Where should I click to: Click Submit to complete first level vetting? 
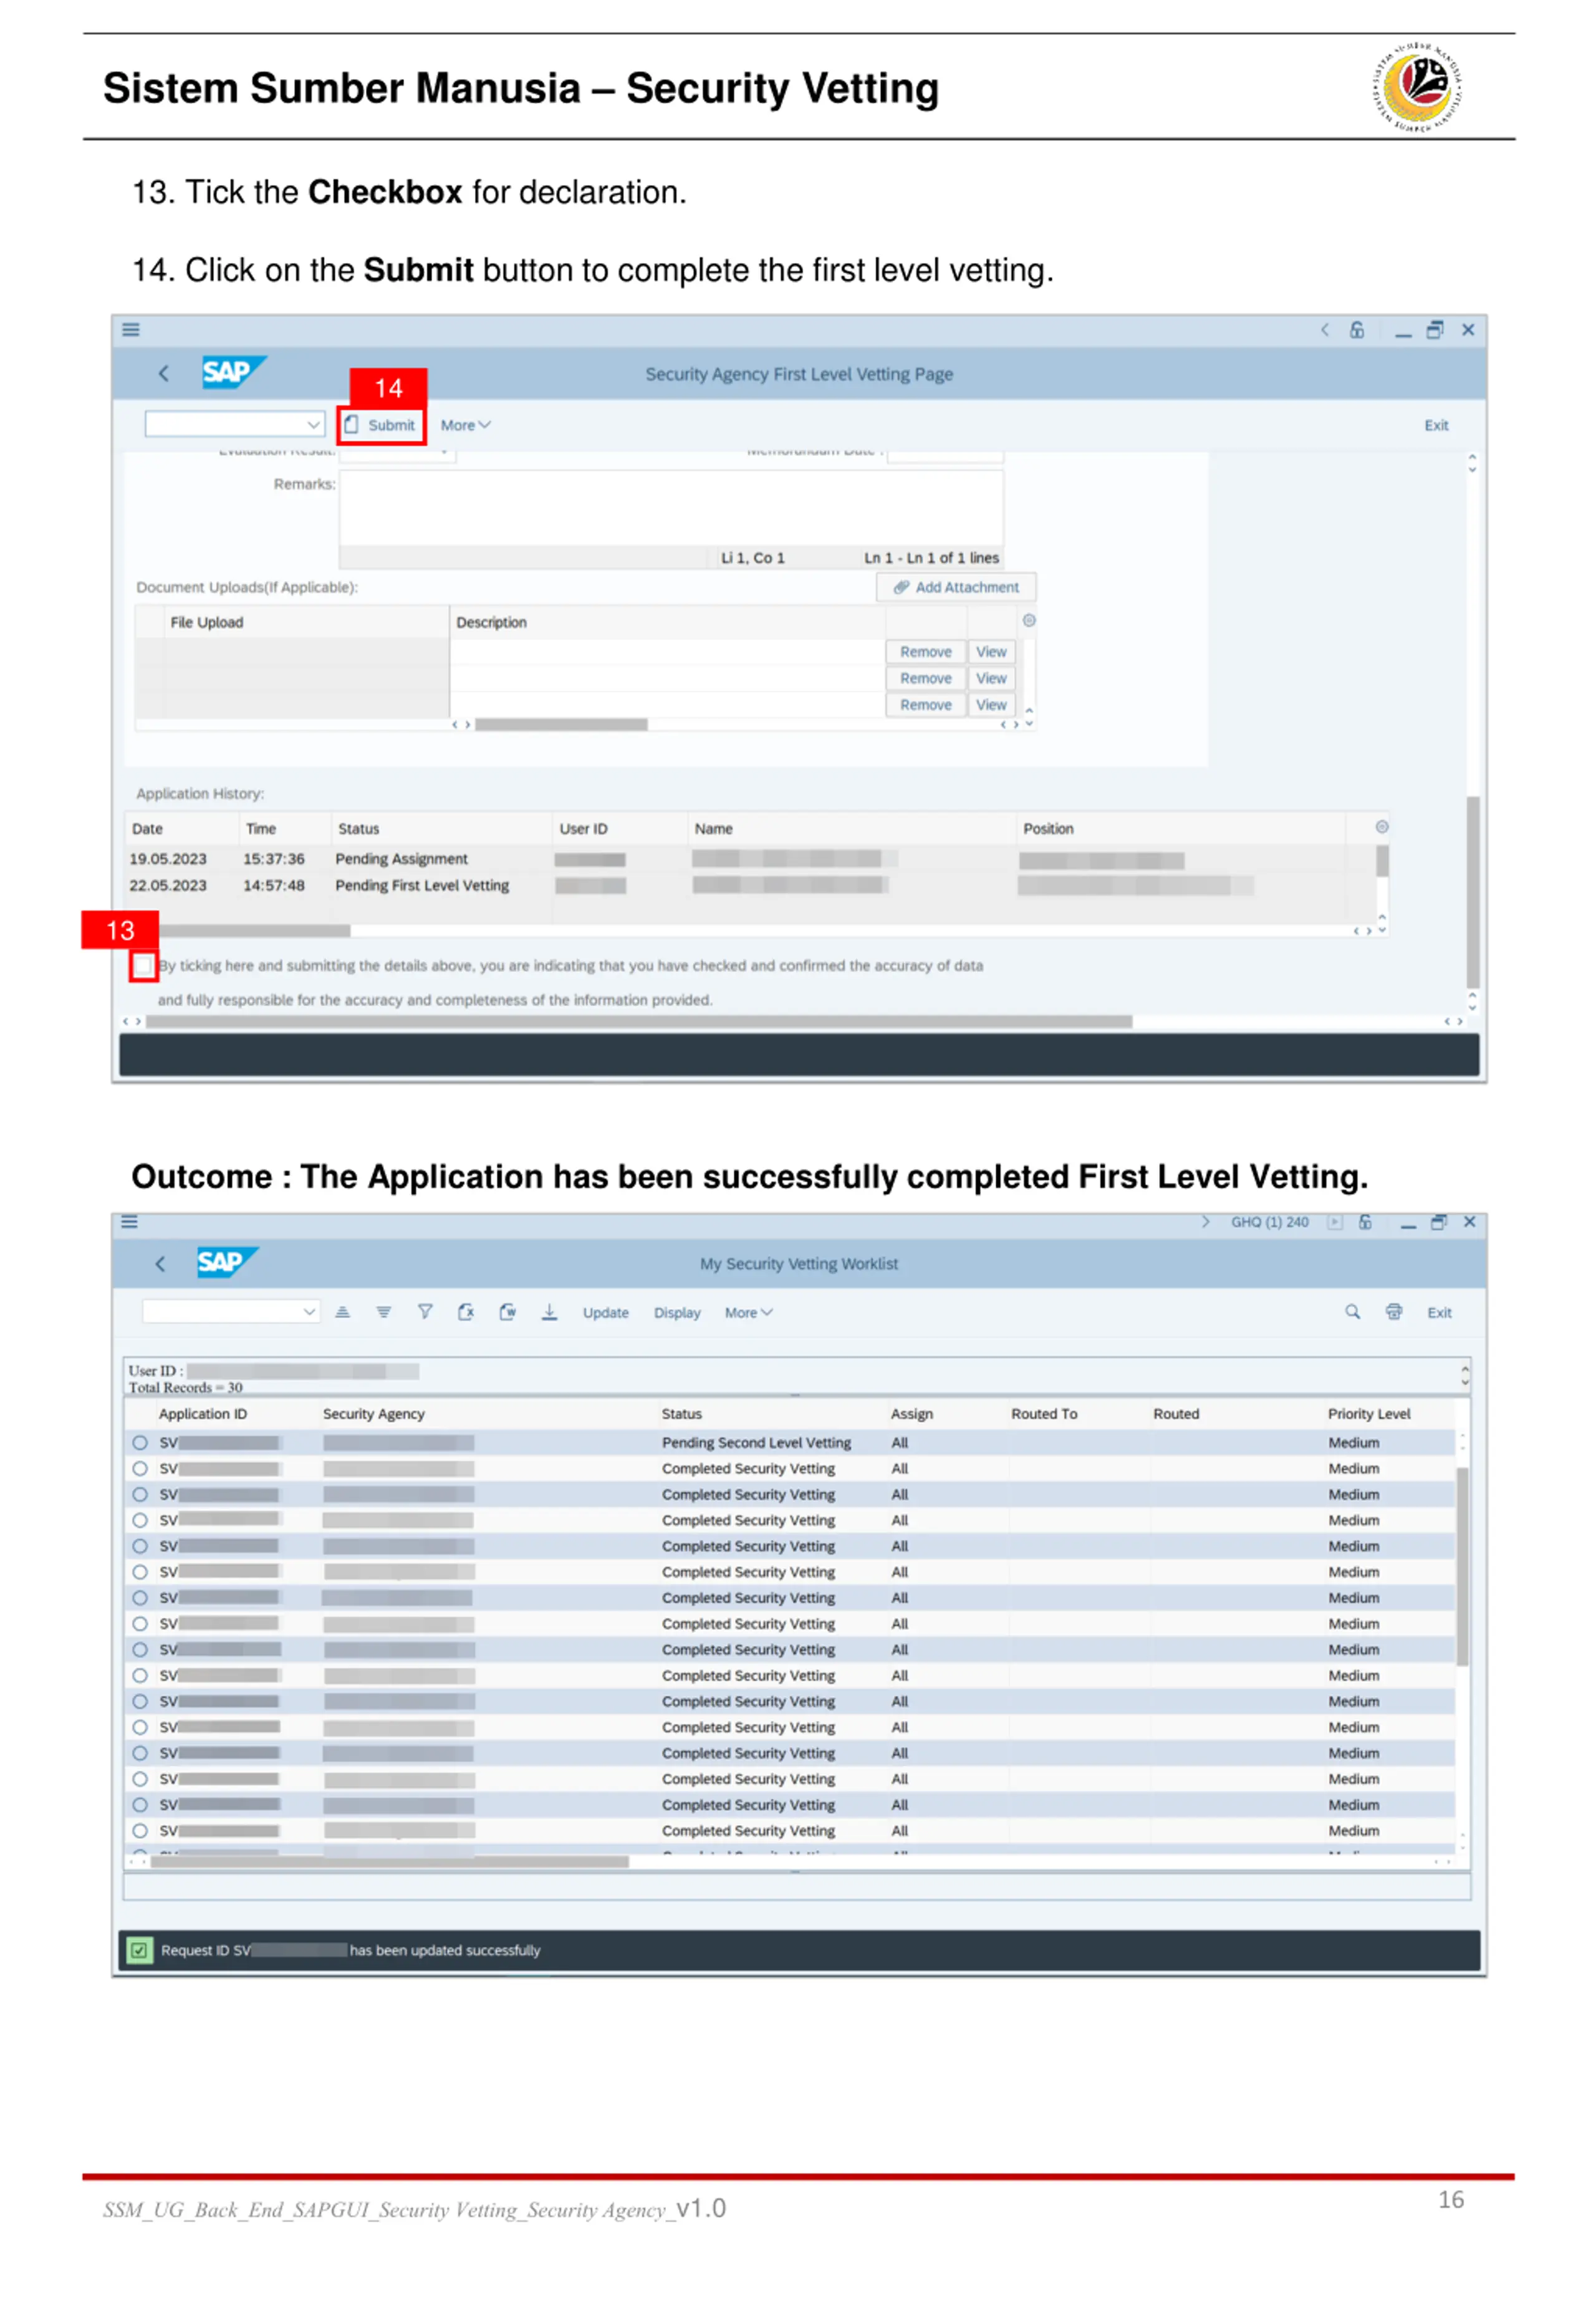(x=381, y=425)
